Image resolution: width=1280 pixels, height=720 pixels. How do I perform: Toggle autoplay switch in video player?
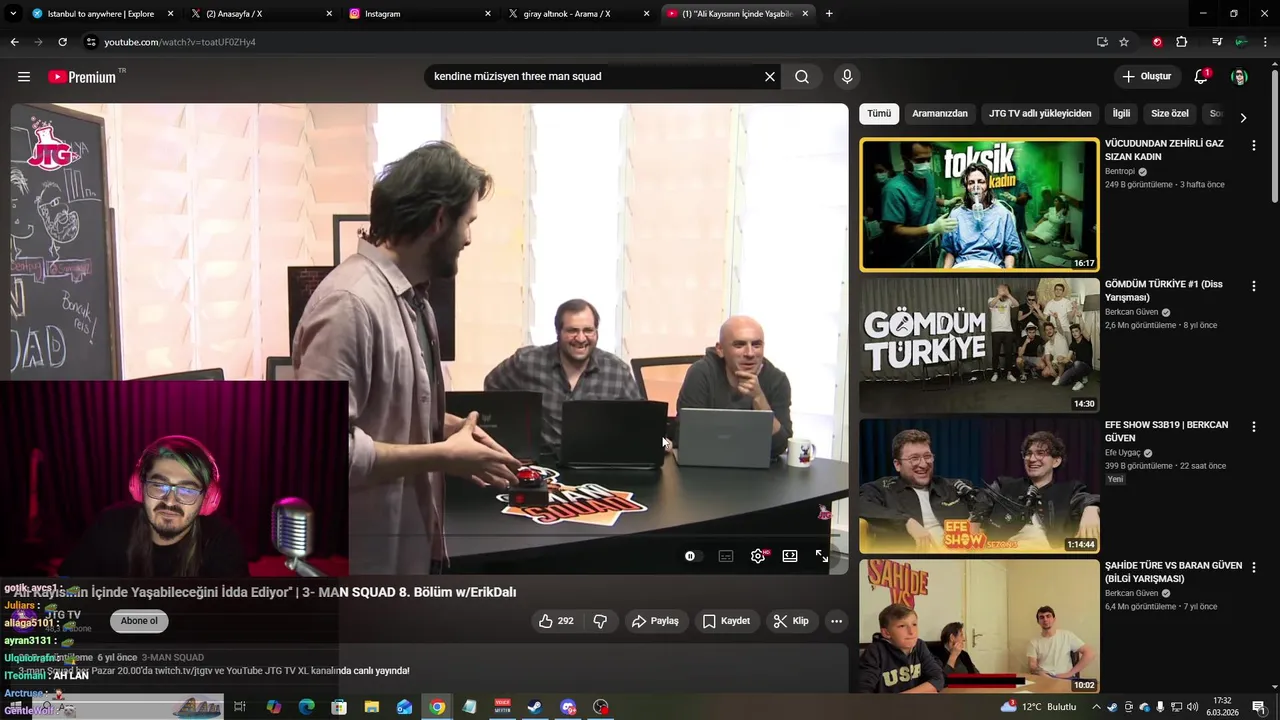pos(693,556)
